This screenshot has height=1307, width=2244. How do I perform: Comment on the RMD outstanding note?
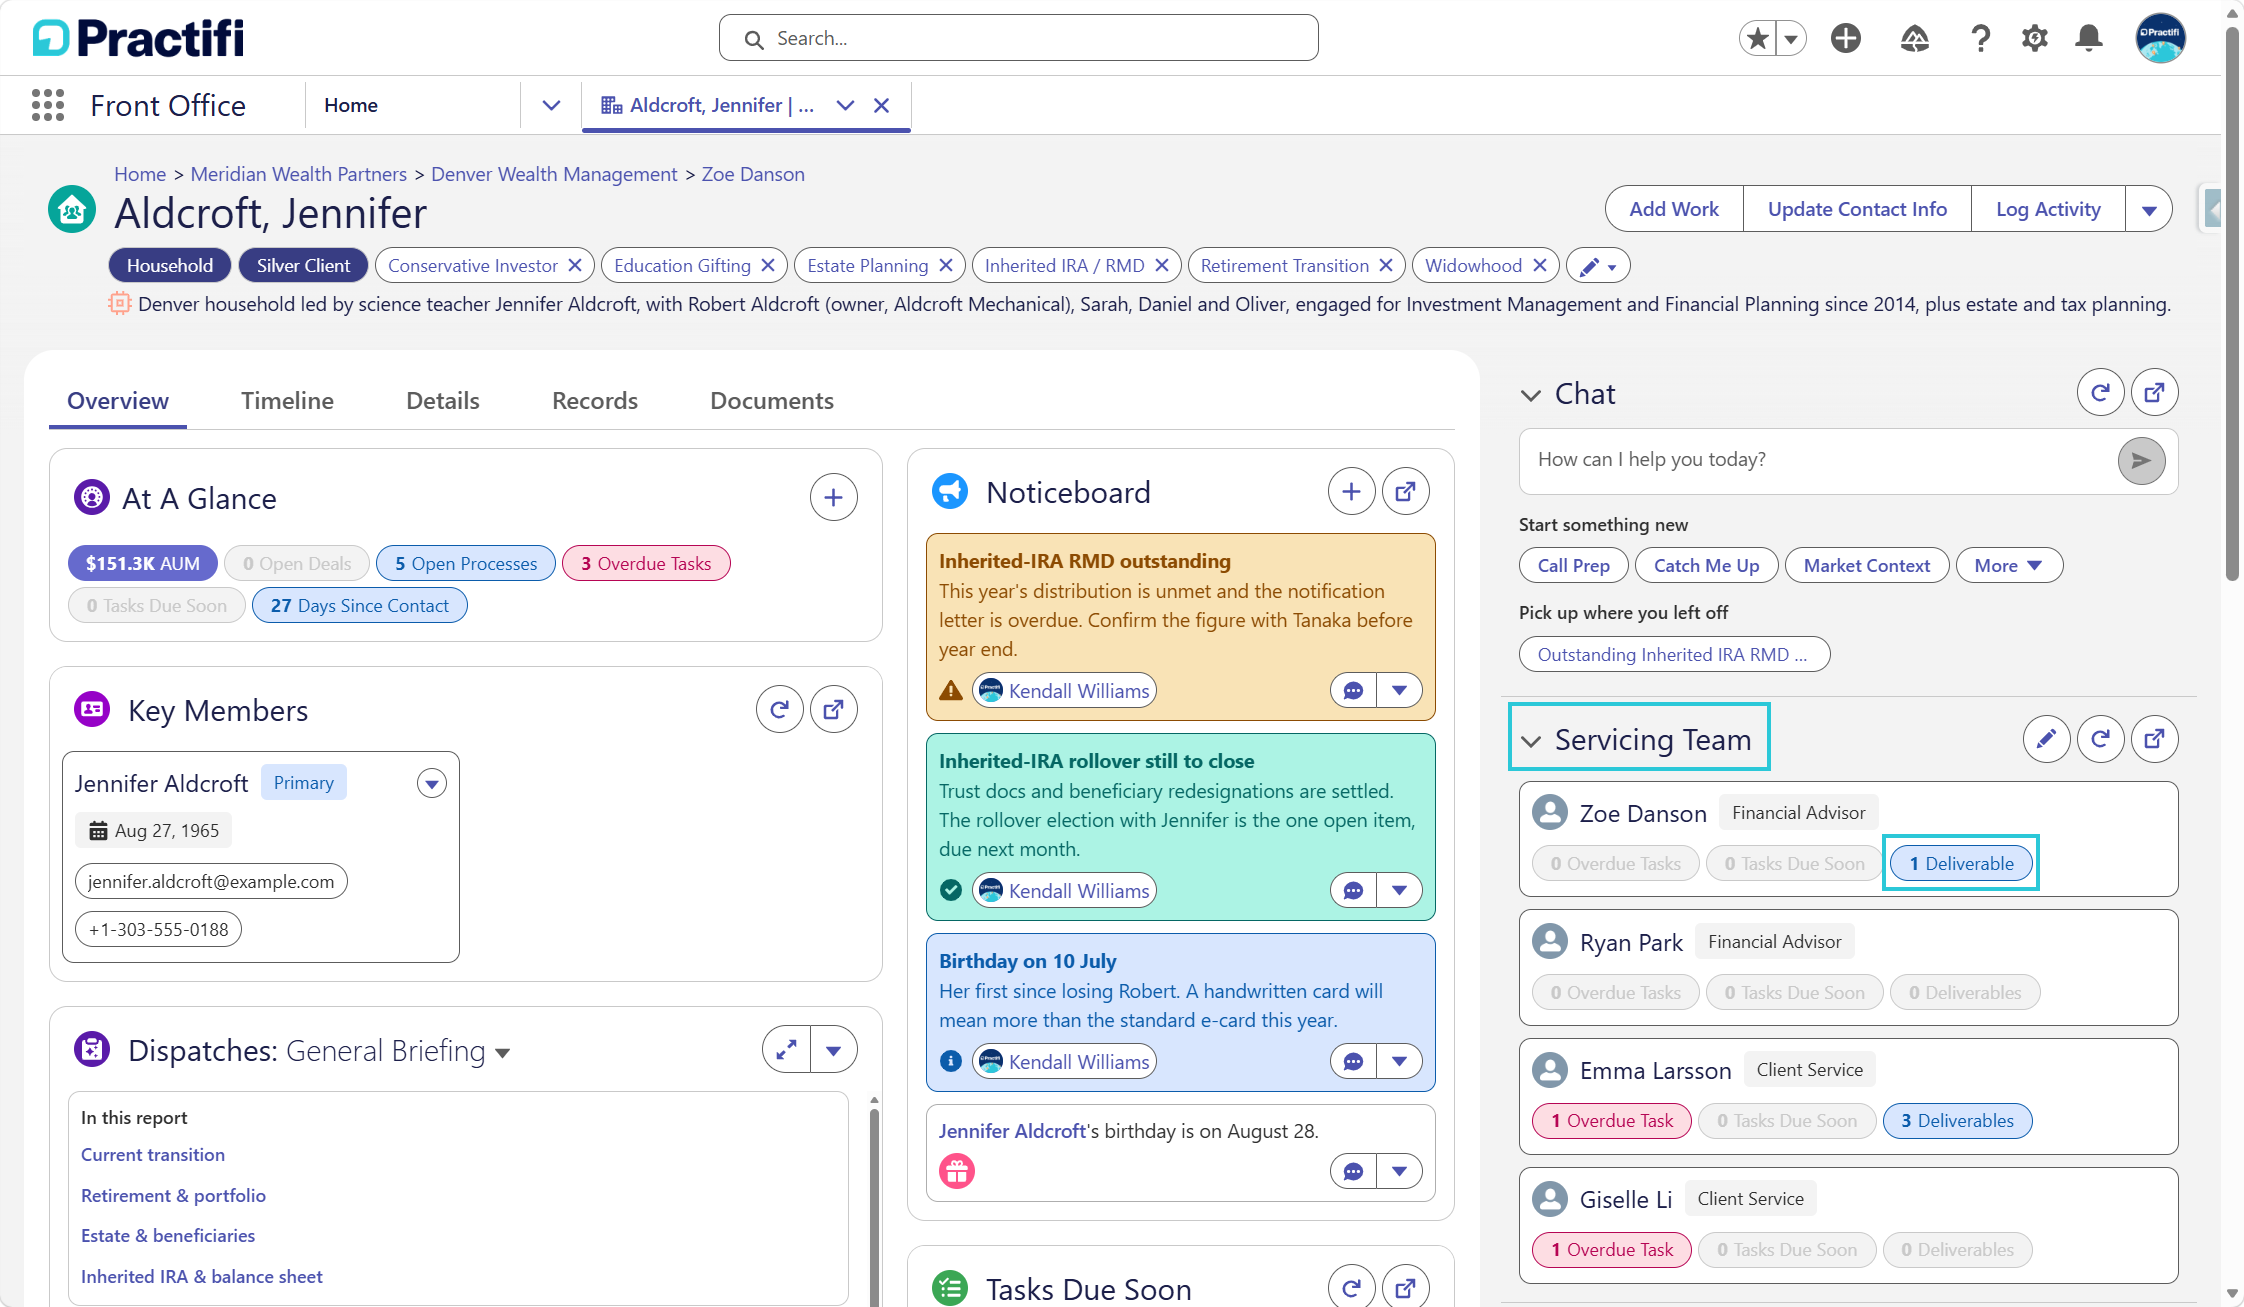1353,690
